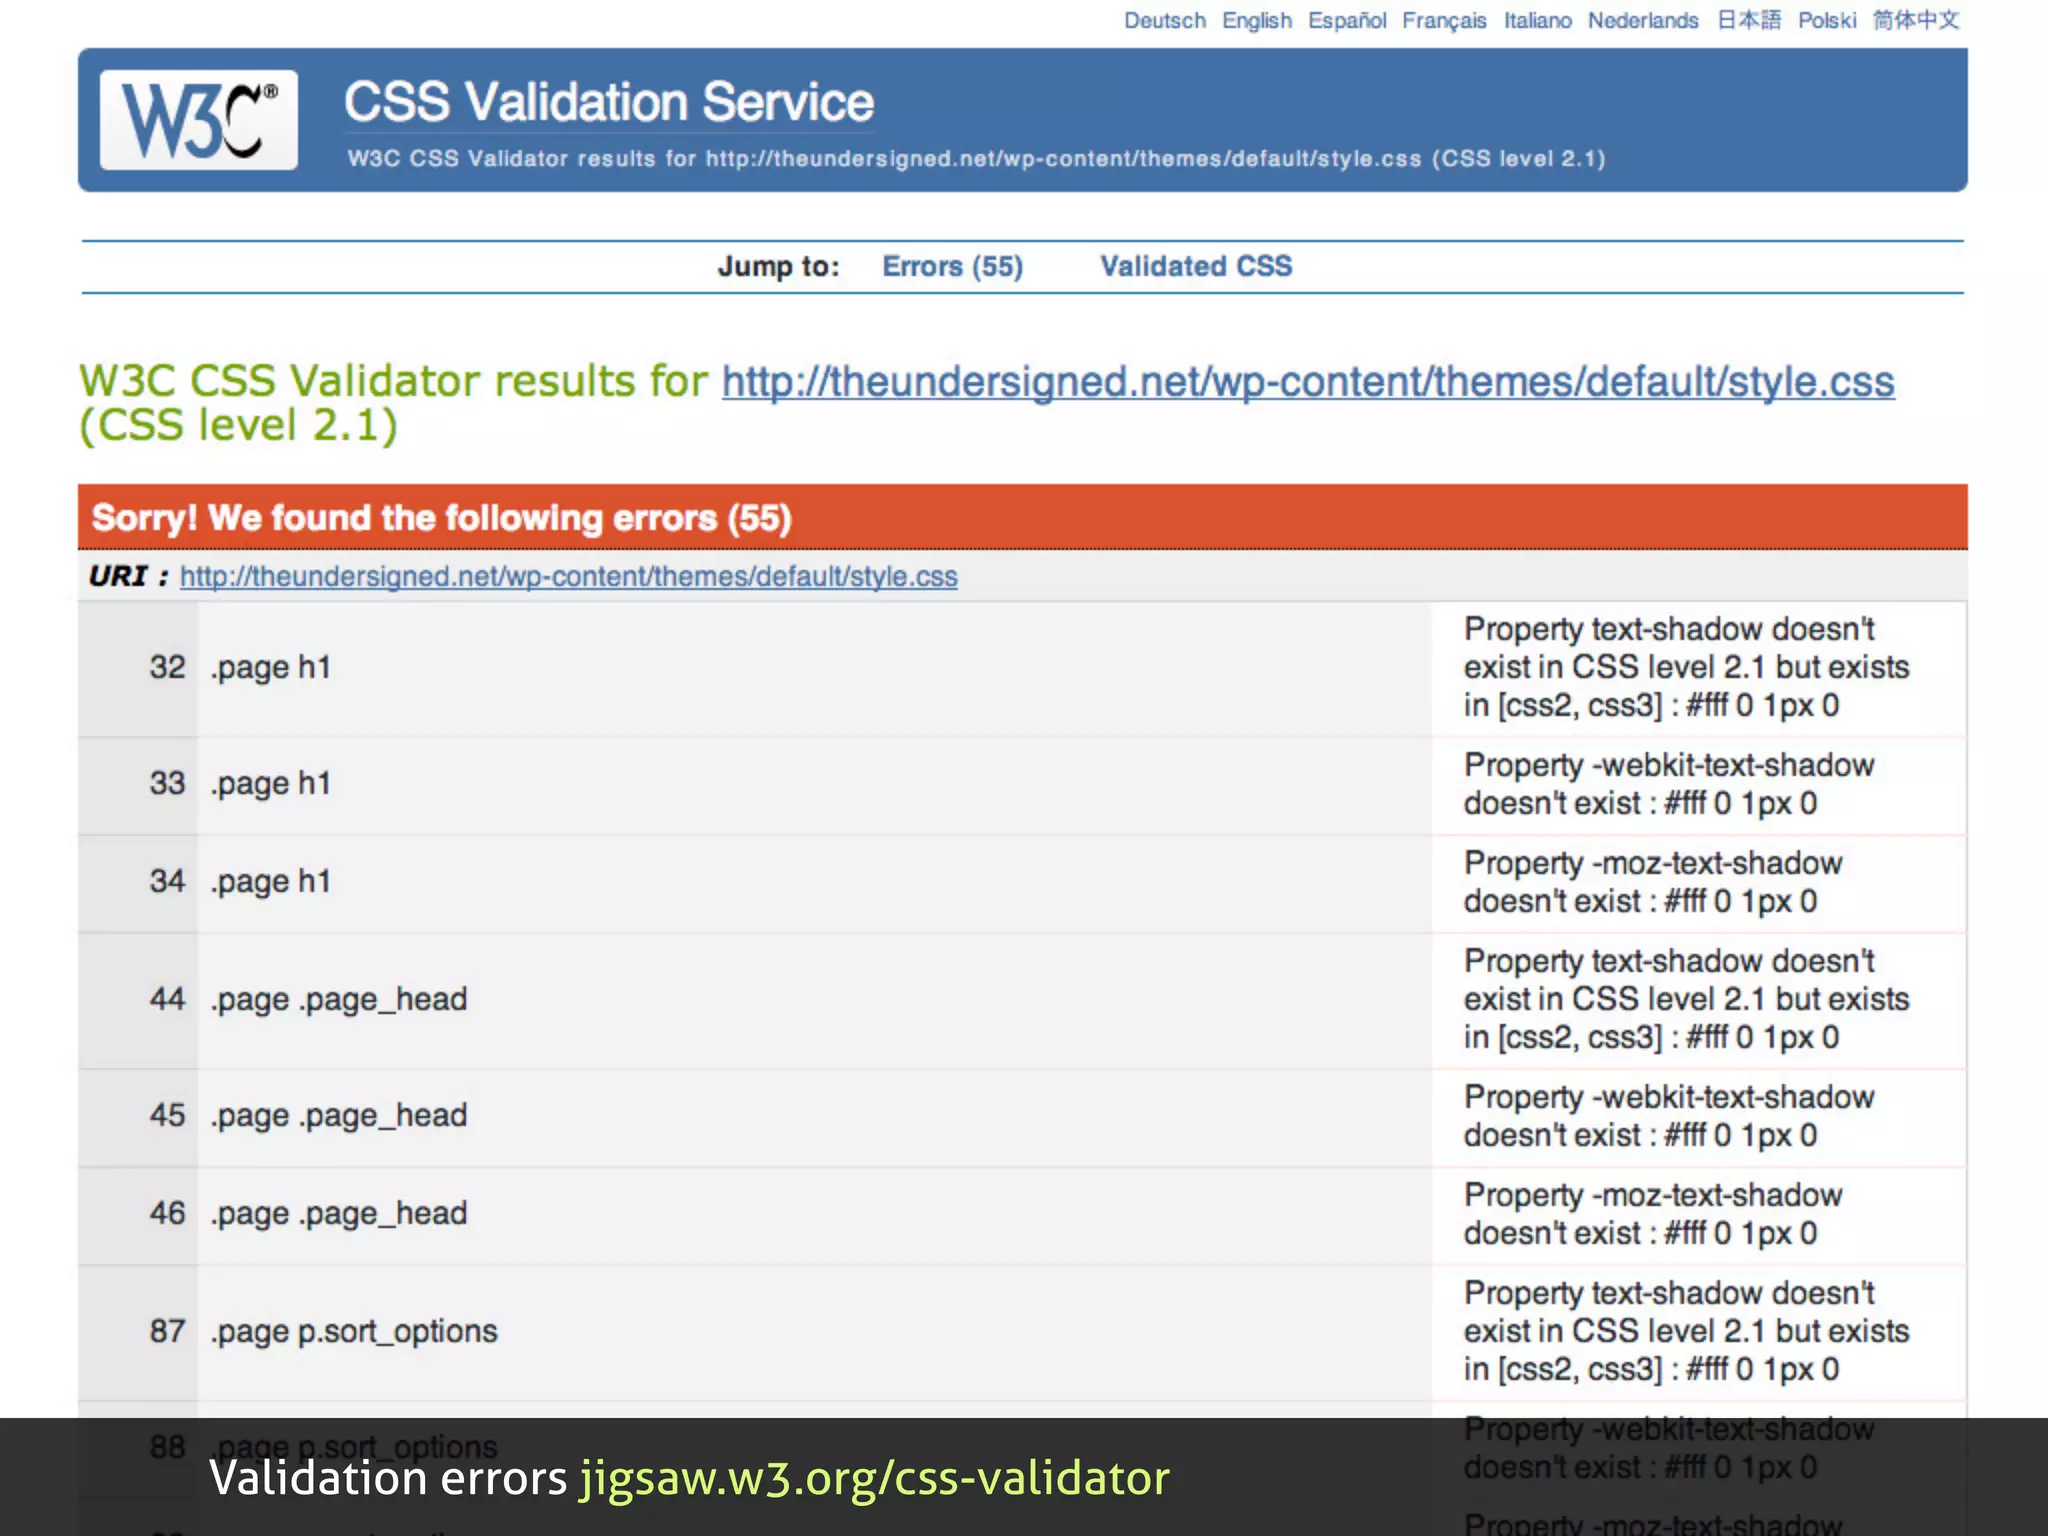The width and height of the screenshot is (2048, 1536).
Task: Click the text-shadow error message for line 44
Action: tap(1686, 999)
